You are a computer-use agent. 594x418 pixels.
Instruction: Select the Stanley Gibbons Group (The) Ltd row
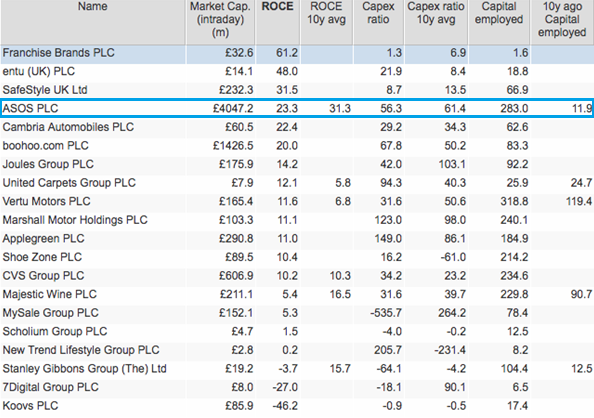coord(297,368)
